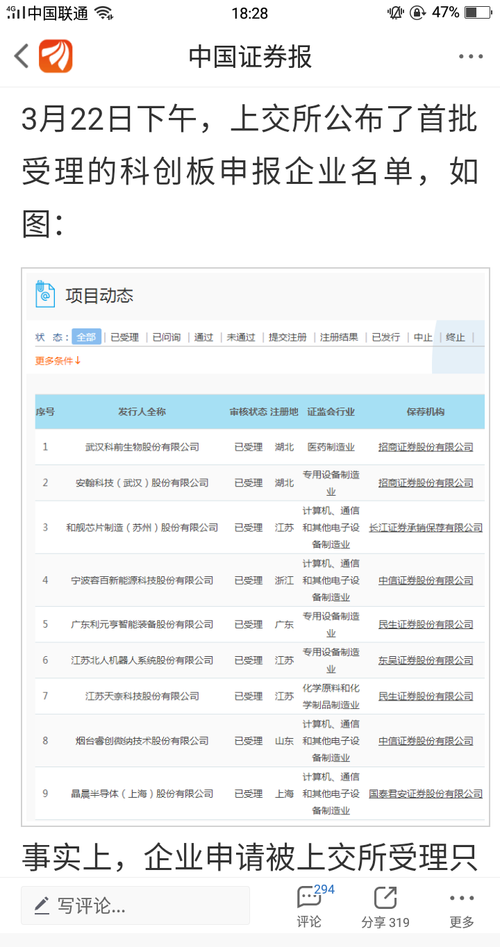Open 招商证券 link for row 1

click(x=426, y=447)
